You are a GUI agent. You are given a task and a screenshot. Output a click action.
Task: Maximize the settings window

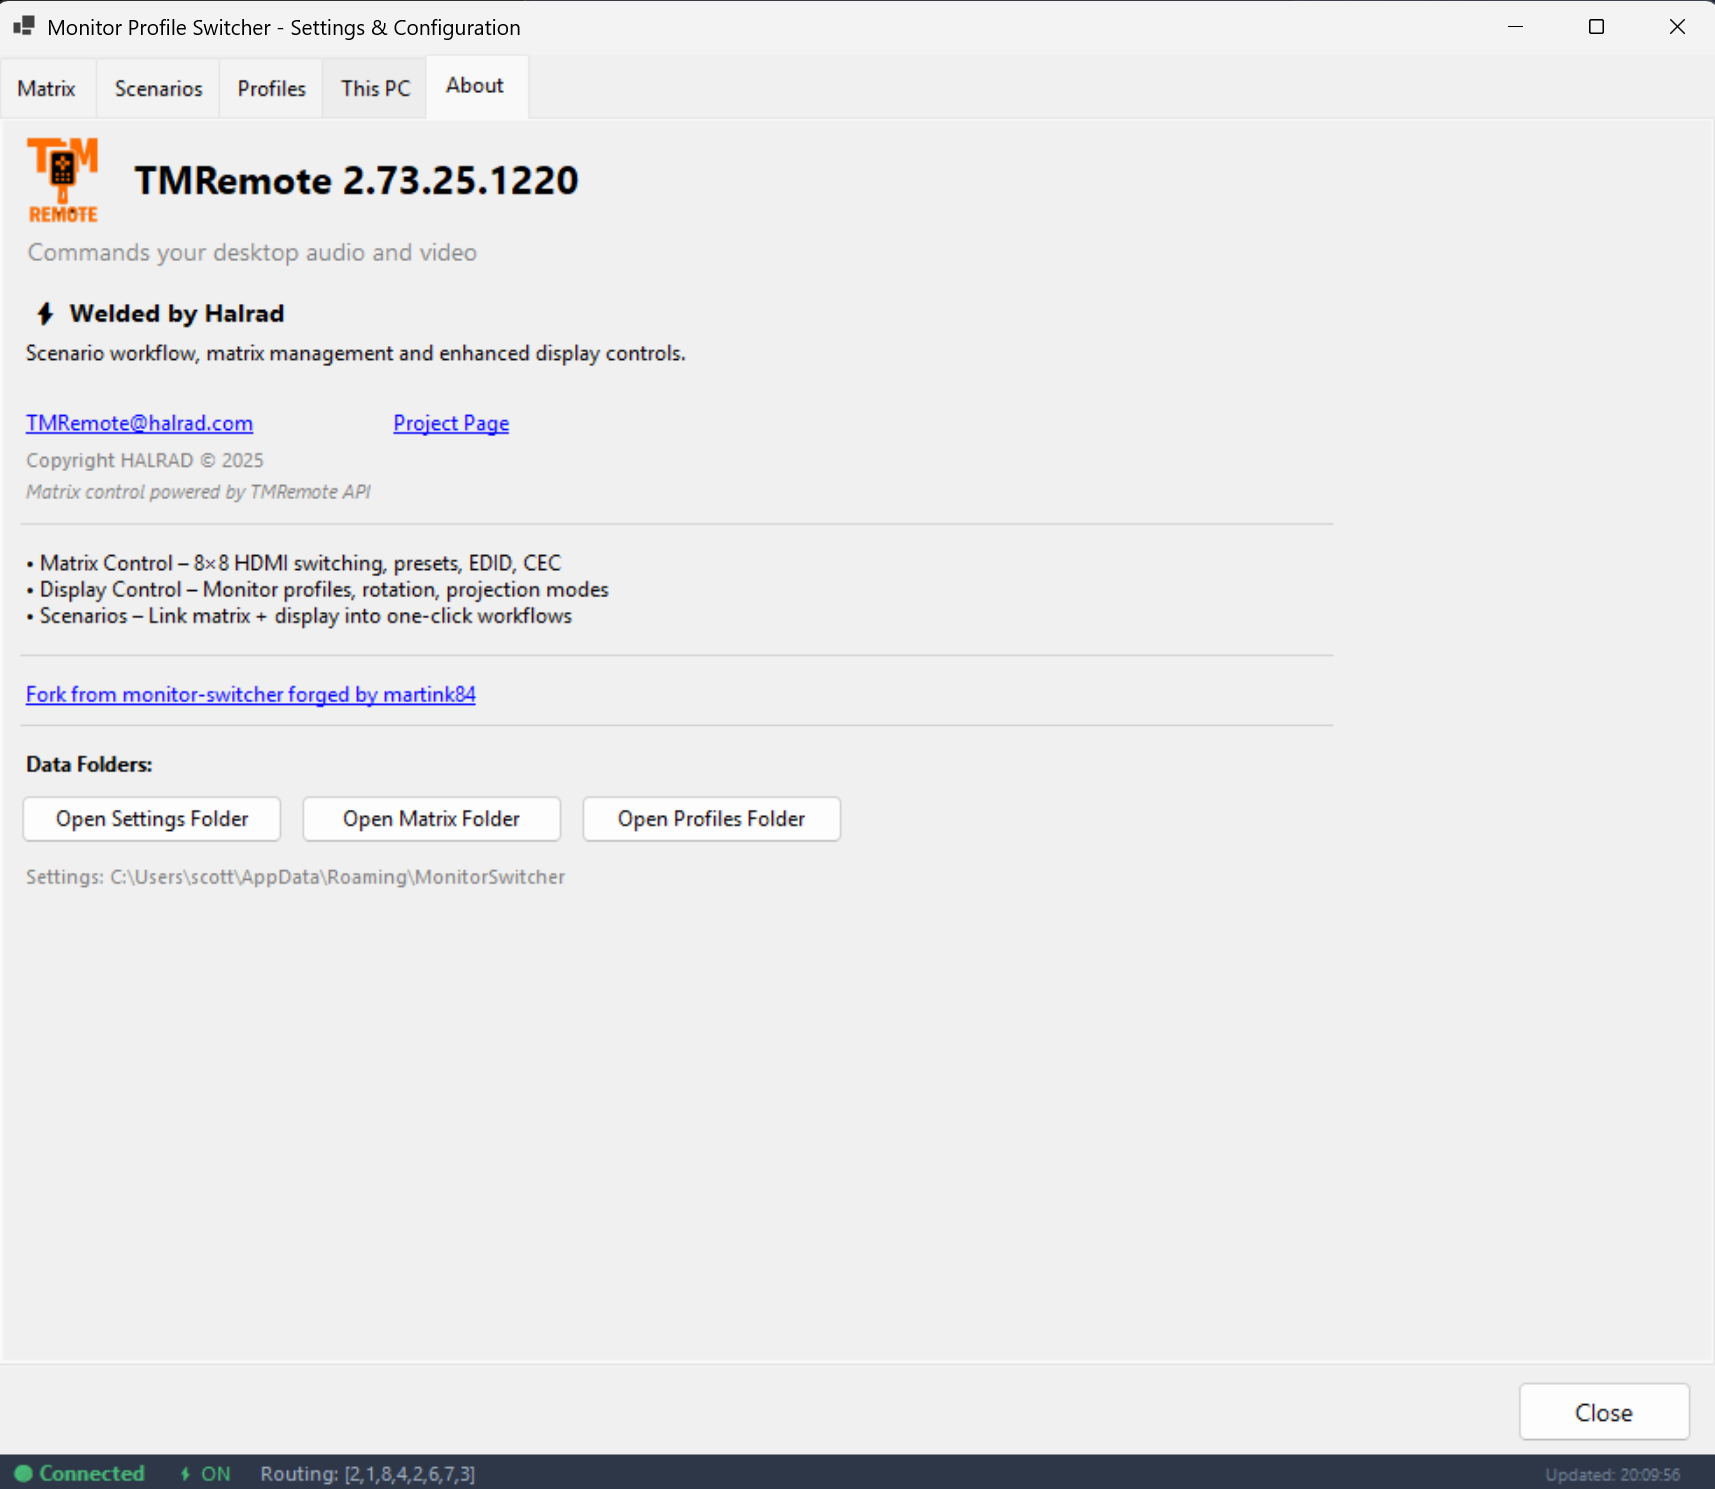click(x=1596, y=27)
